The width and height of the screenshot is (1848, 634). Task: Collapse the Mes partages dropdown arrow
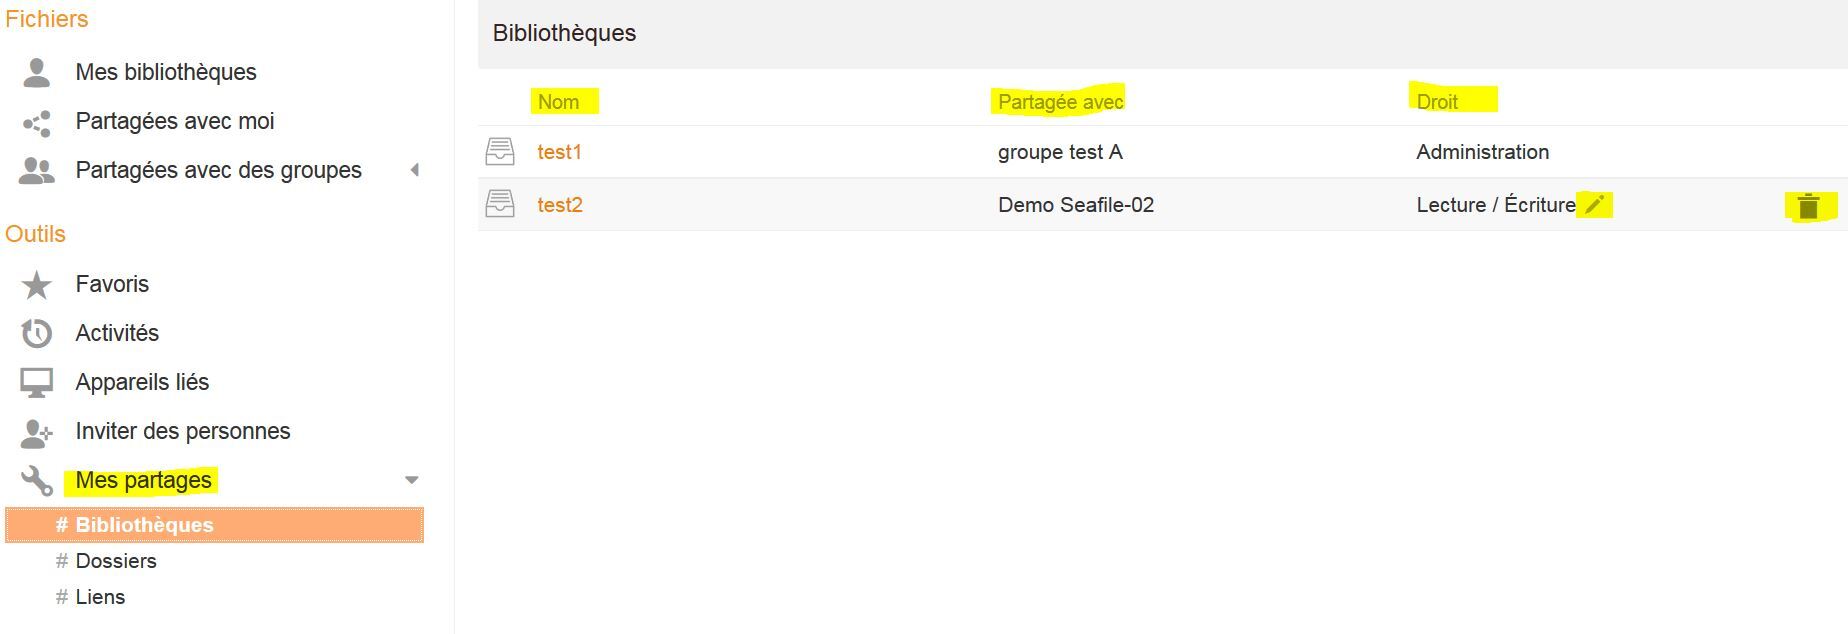coord(411,481)
